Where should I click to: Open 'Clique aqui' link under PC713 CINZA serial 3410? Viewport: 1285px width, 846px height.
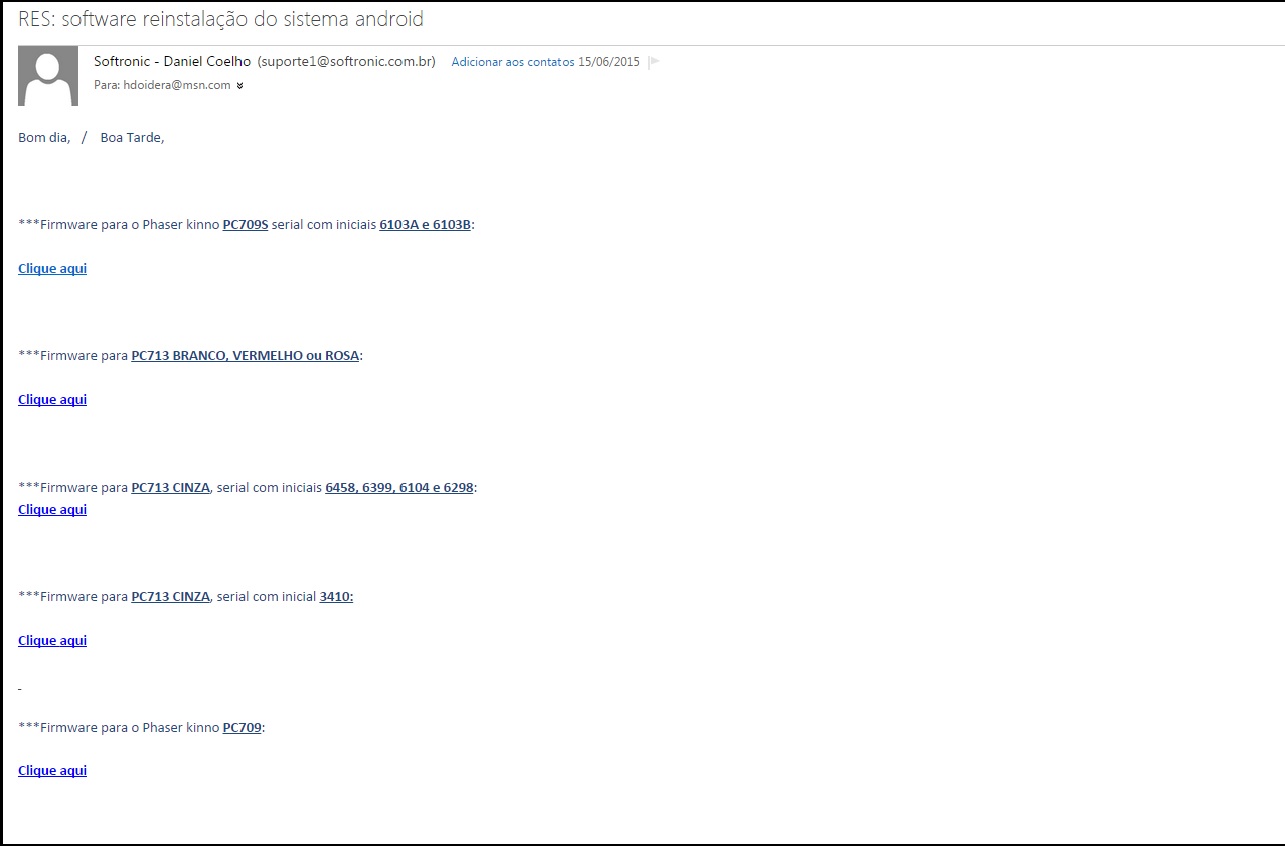coord(52,641)
